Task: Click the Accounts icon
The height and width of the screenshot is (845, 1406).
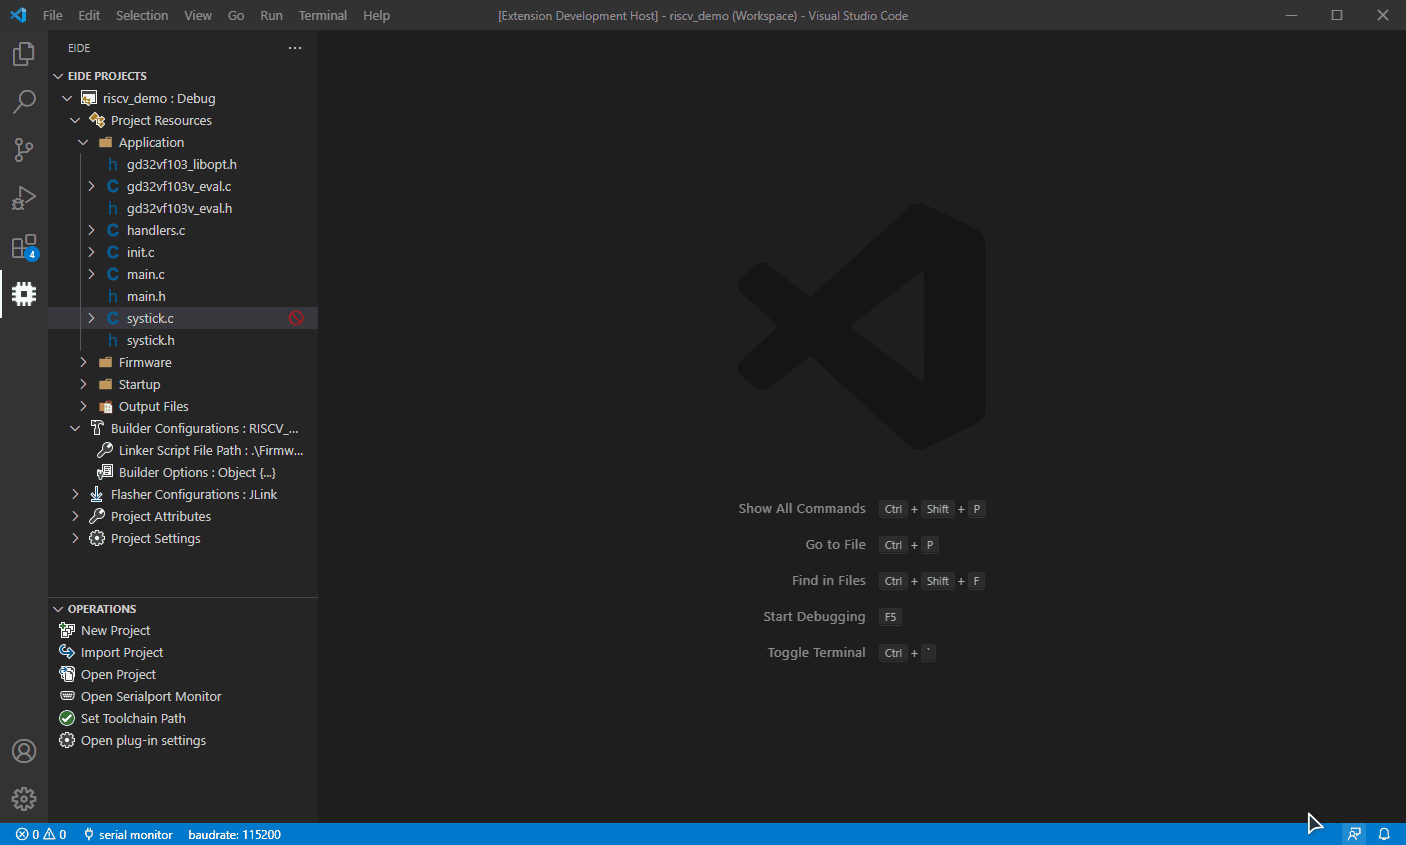Action: (x=24, y=751)
